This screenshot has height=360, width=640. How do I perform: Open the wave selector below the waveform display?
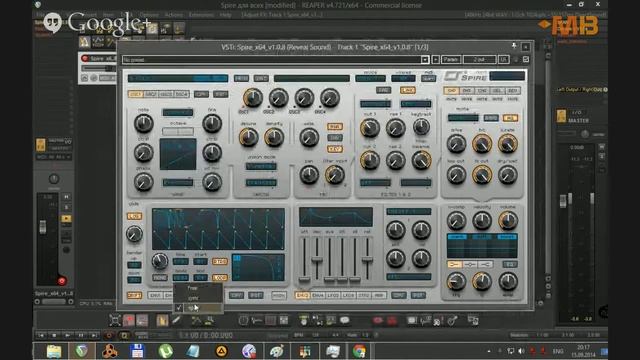(x=178, y=182)
